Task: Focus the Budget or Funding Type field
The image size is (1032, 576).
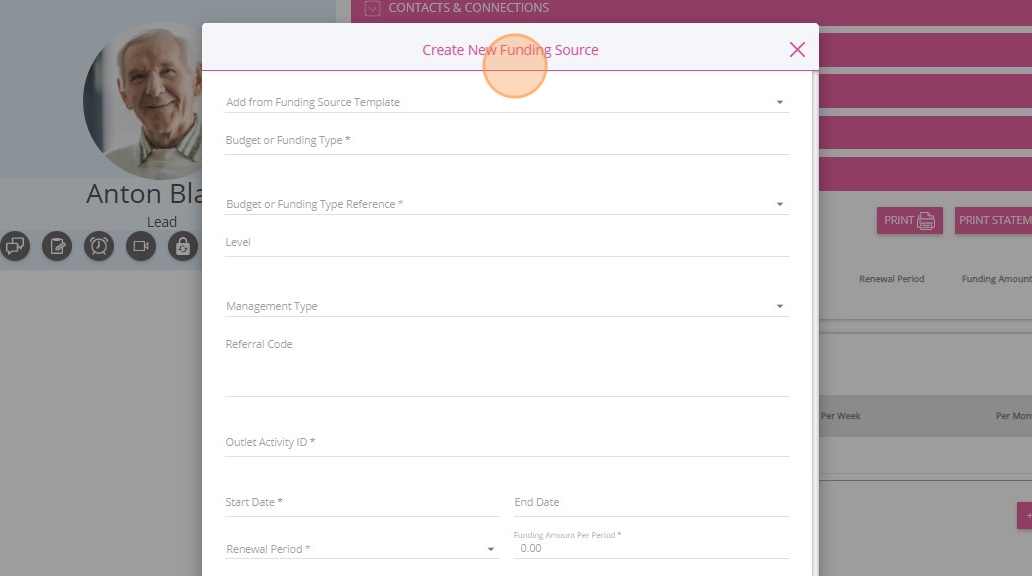Action: tap(507, 141)
